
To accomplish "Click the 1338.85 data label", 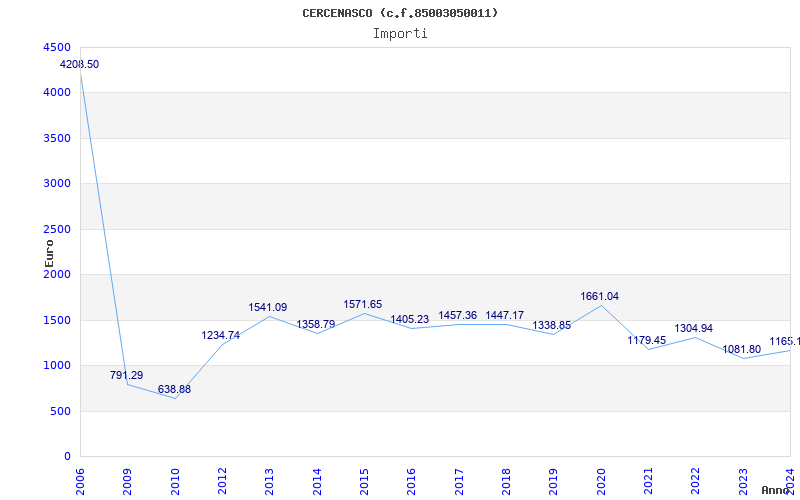I will point(552,326).
